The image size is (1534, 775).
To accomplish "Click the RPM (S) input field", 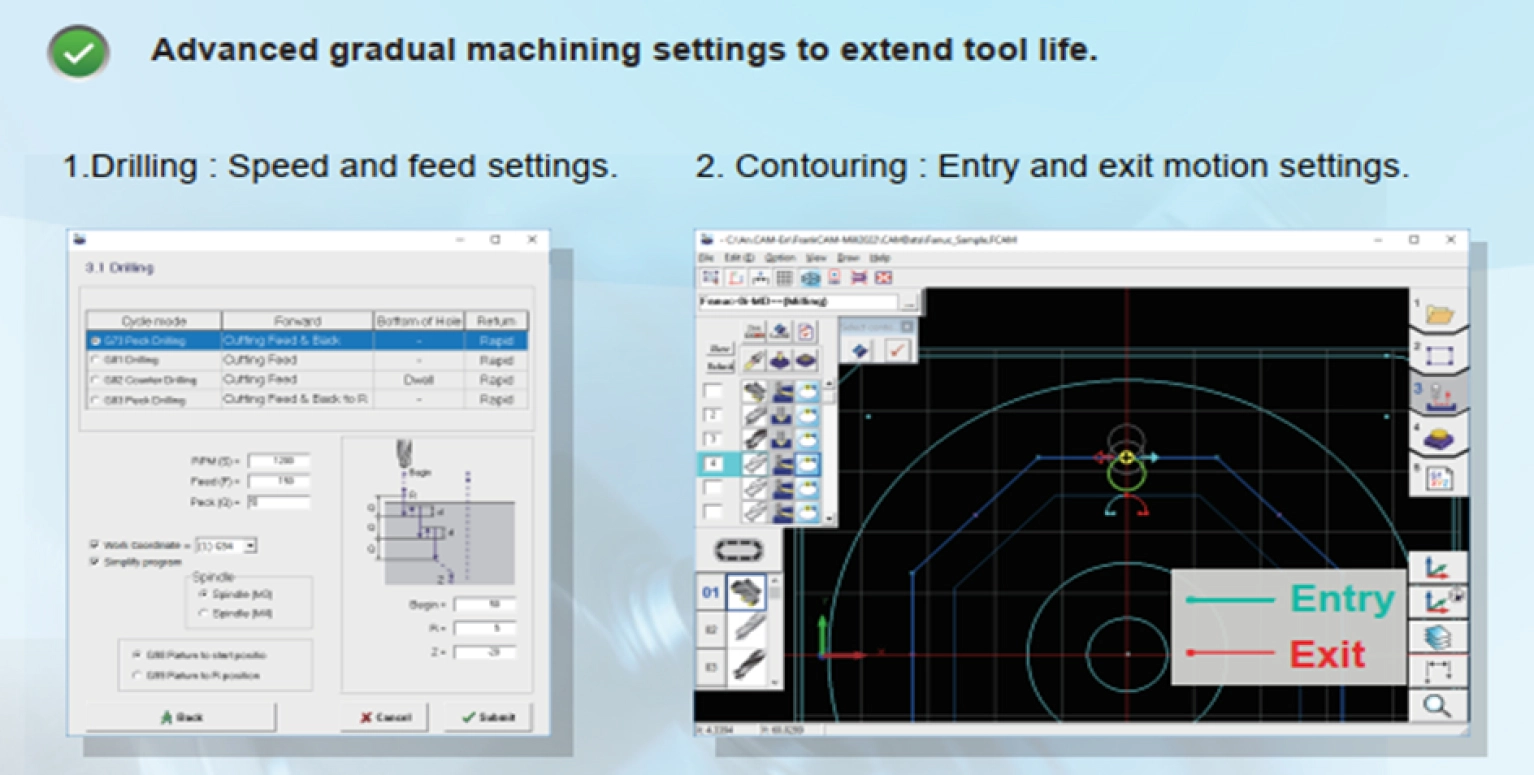I will (x=279, y=461).
